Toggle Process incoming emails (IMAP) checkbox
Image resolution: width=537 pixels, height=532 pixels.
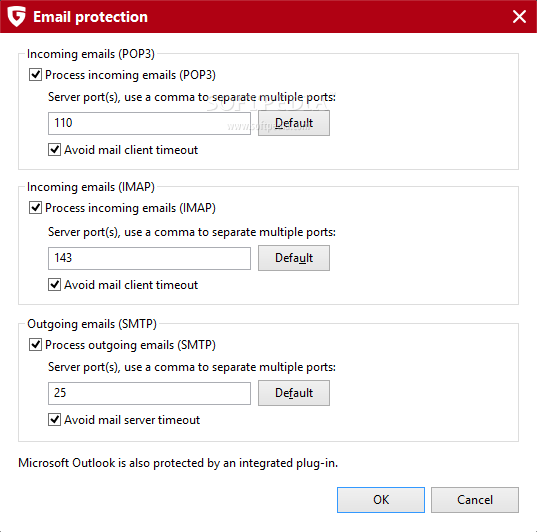click(x=35, y=208)
